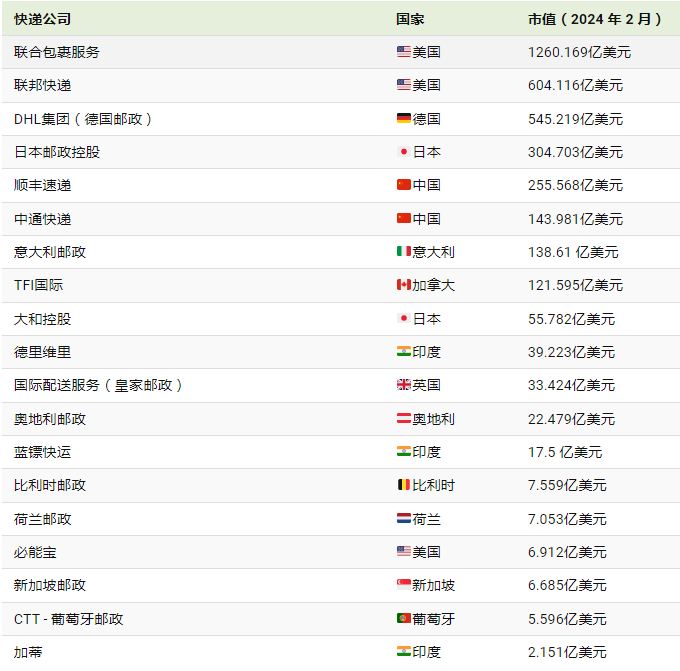Viewport: 680px width, 671px height.
Task: Click the UK flag icon
Action: point(404,384)
